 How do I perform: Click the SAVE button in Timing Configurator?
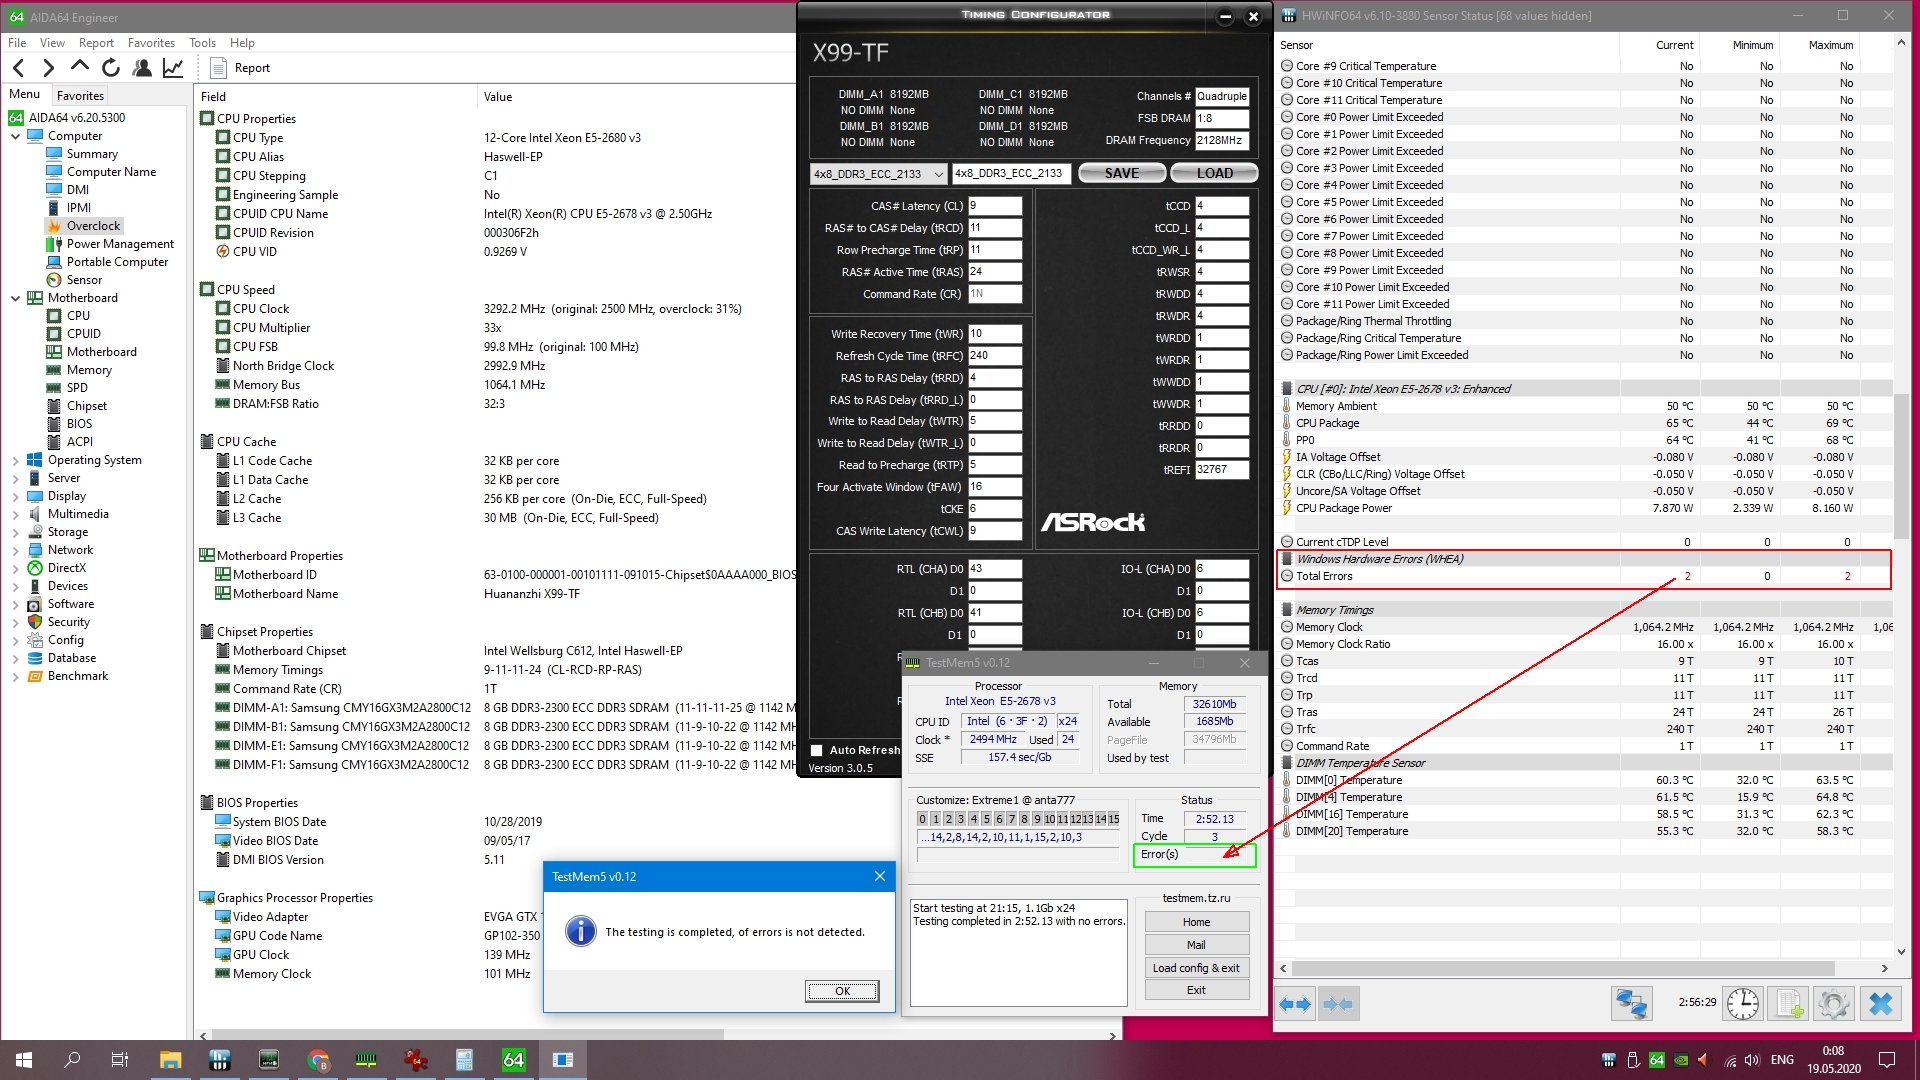[x=1121, y=173]
